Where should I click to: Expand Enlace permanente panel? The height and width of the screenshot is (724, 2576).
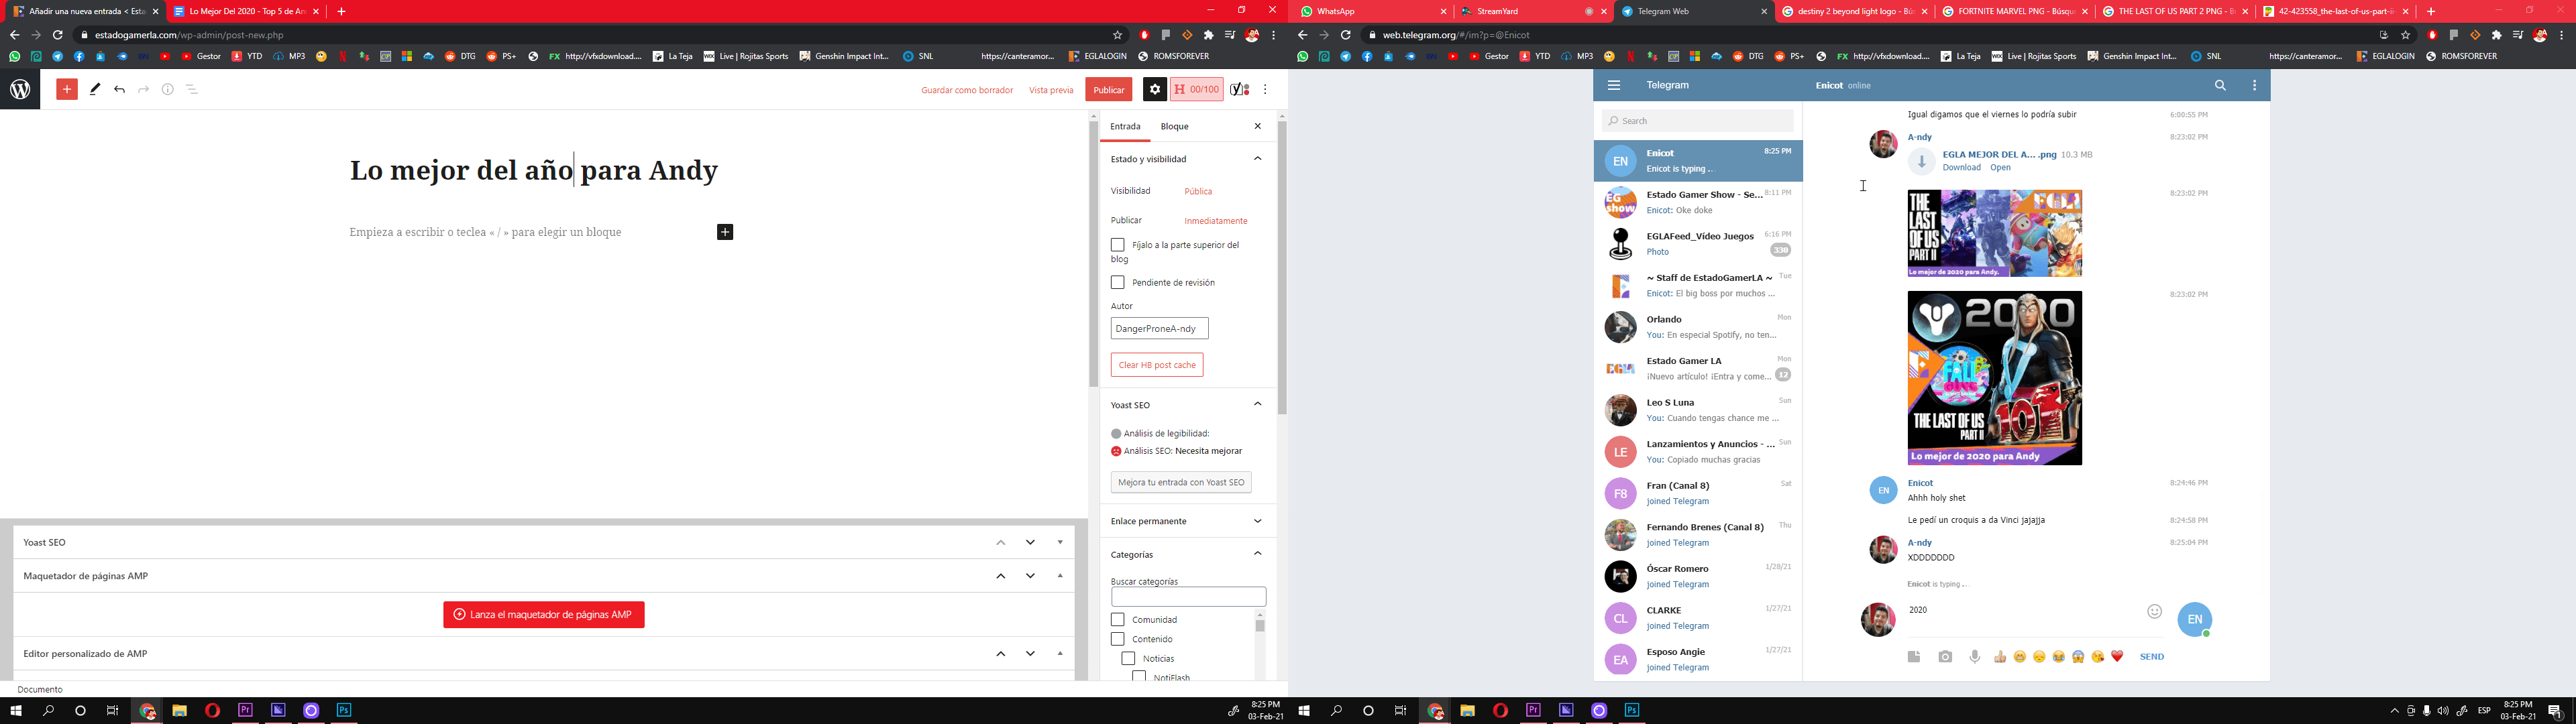(x=1257, y=521)
